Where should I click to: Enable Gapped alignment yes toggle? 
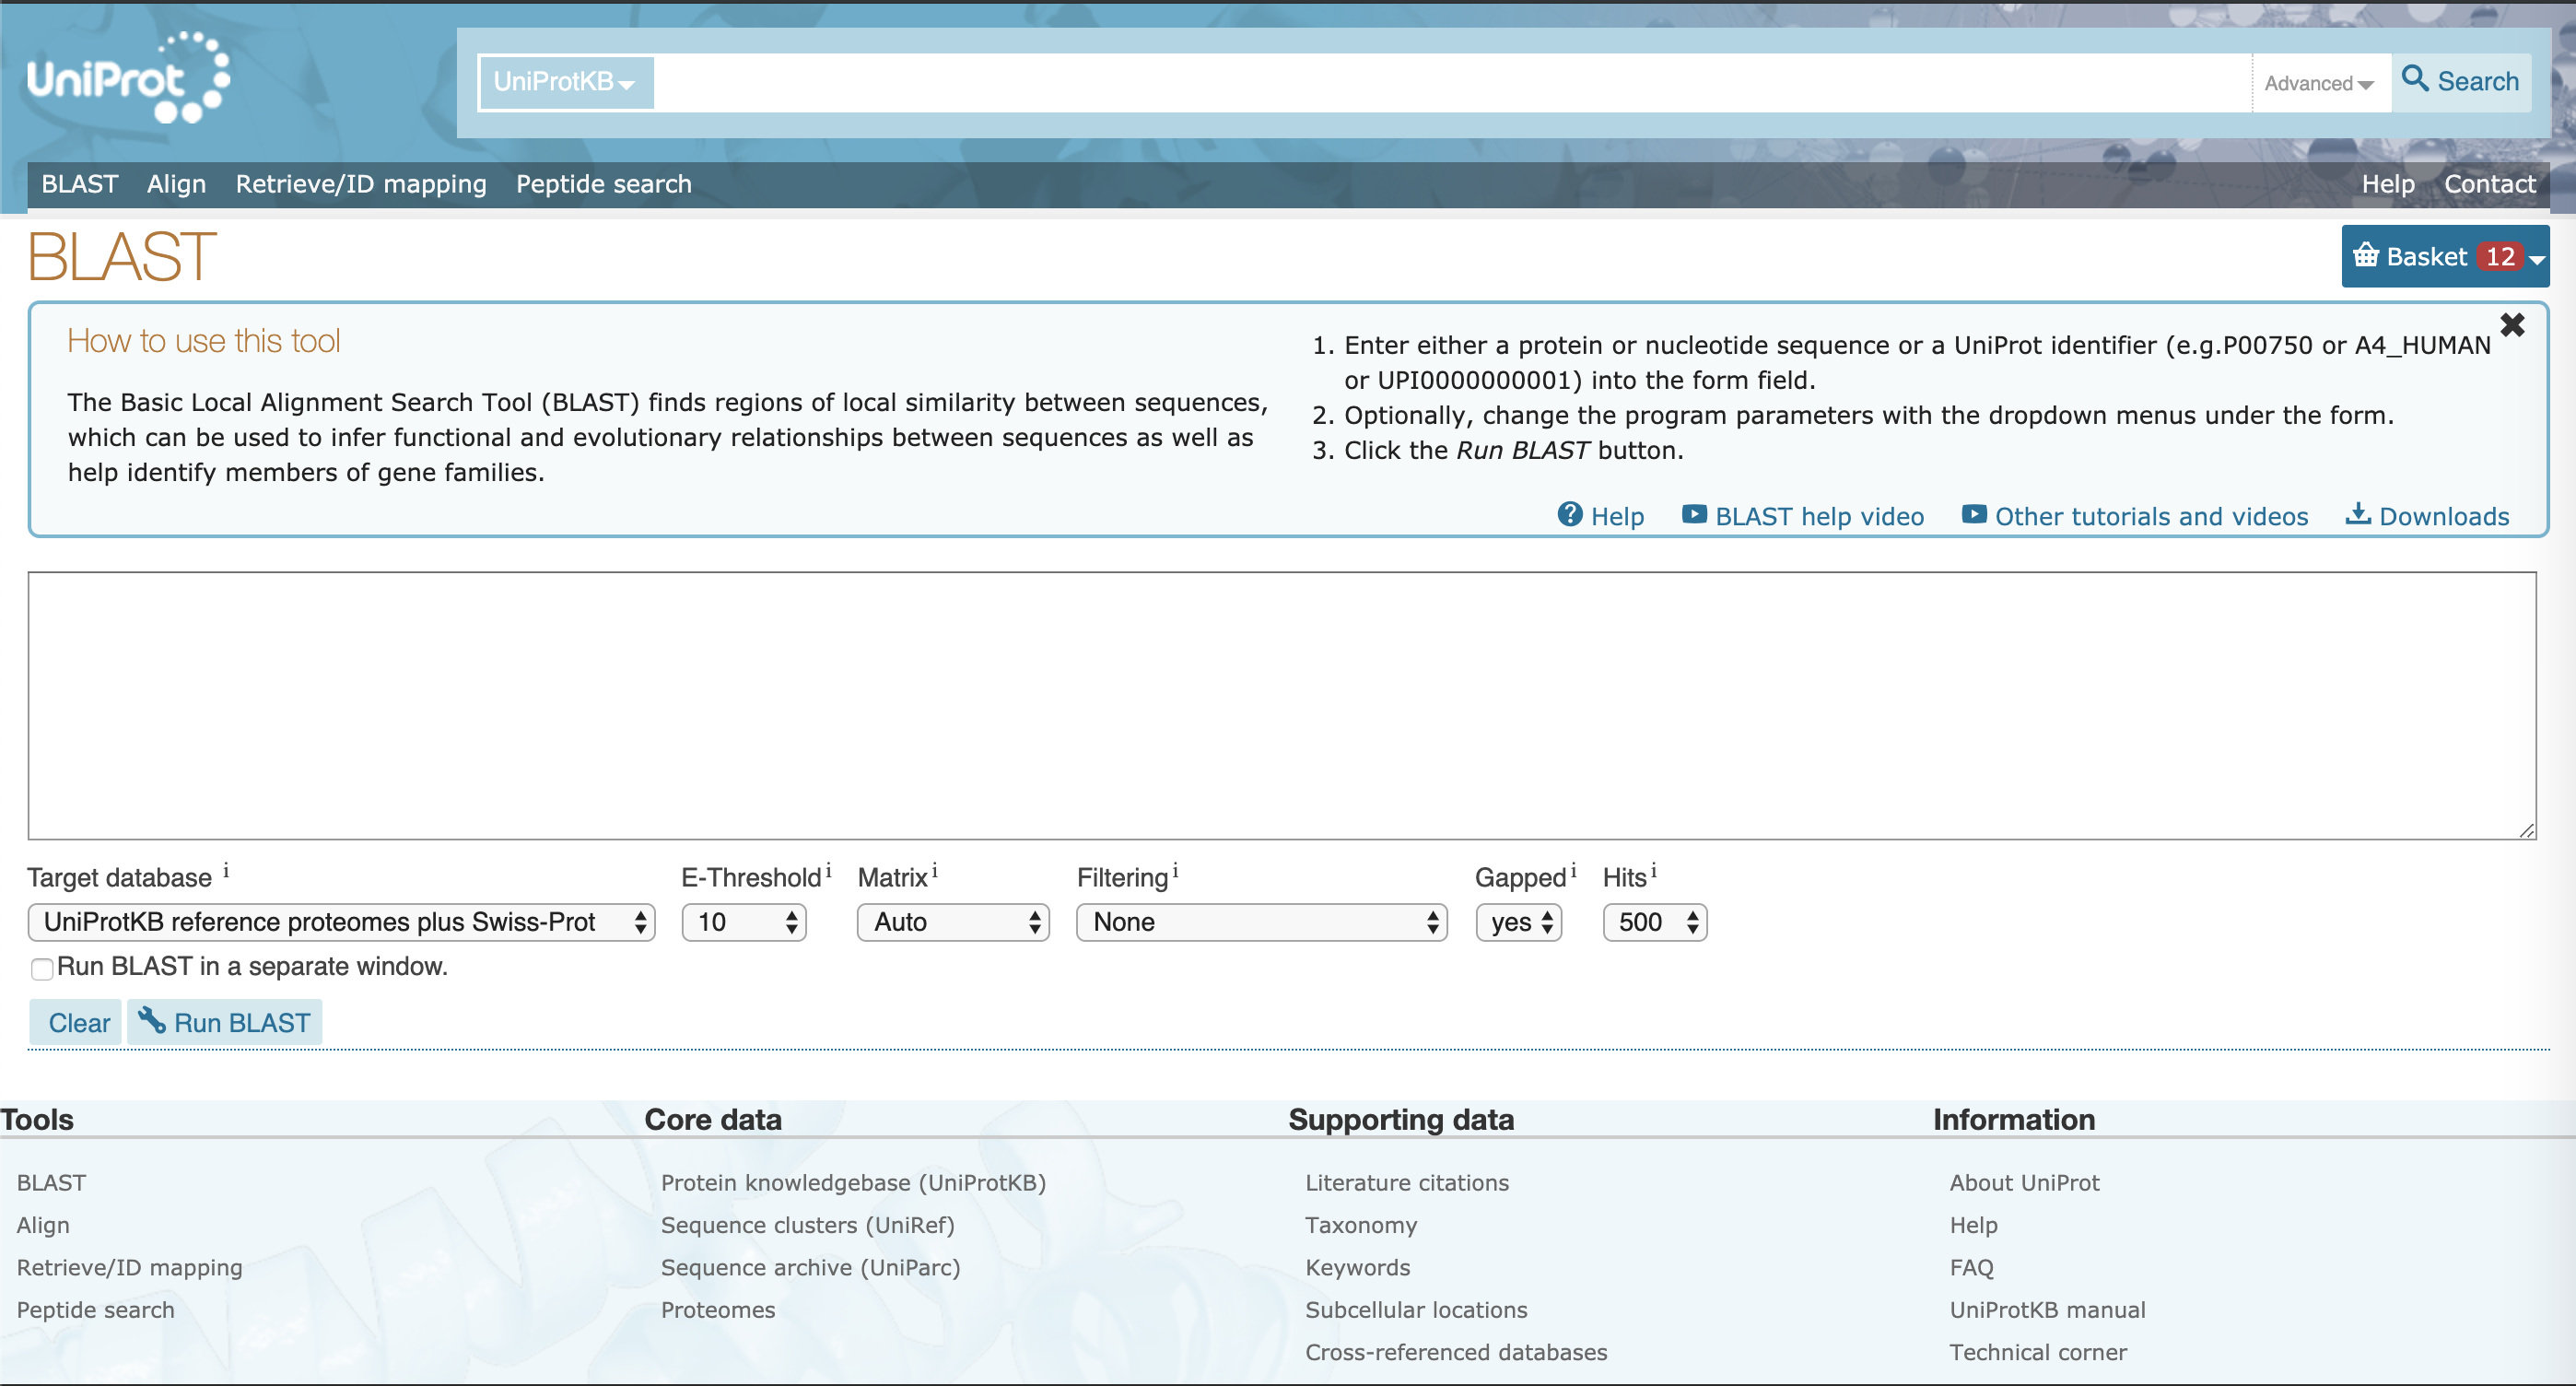coord(1513,923)
